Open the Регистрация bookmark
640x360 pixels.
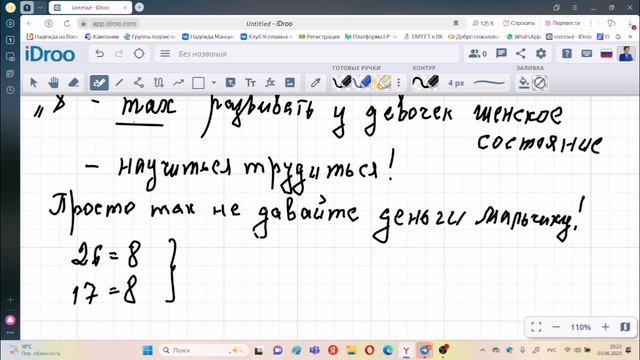pos(319,37)
